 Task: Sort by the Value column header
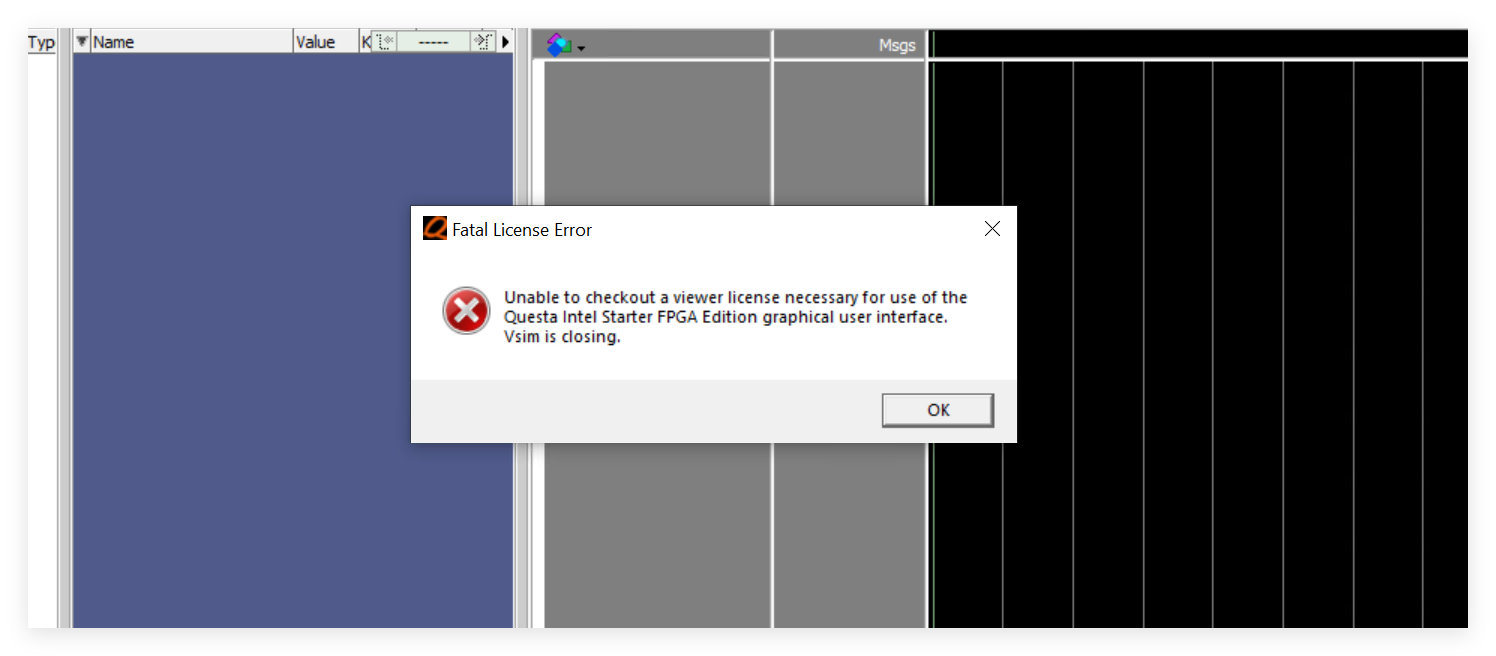pos(326,42)
